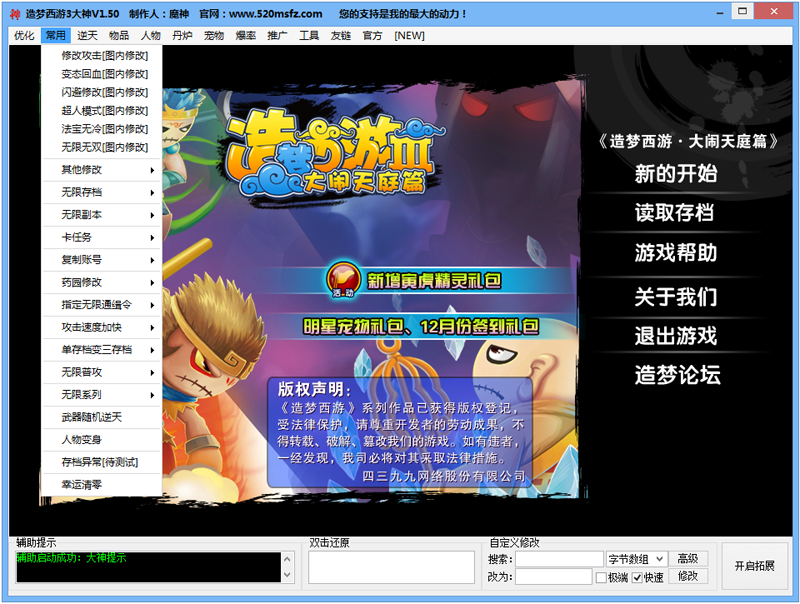Open the 丹炉 menu
Screen dimensions: 800x604
182,35
